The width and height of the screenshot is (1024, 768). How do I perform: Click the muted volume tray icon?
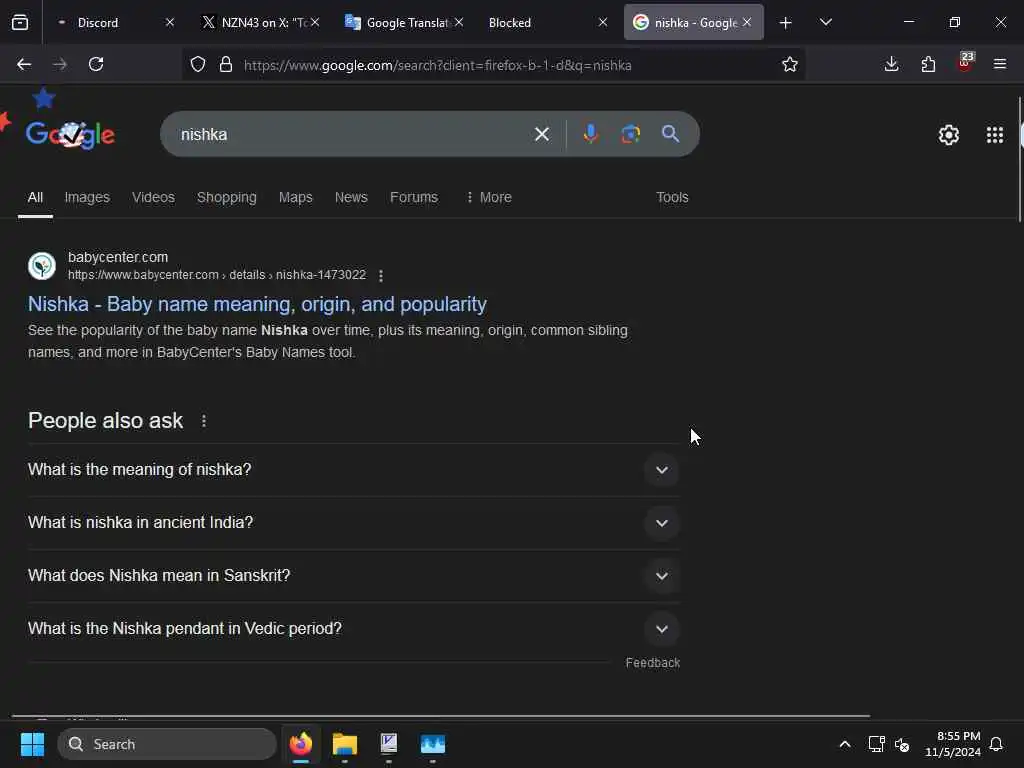[903, 744]
